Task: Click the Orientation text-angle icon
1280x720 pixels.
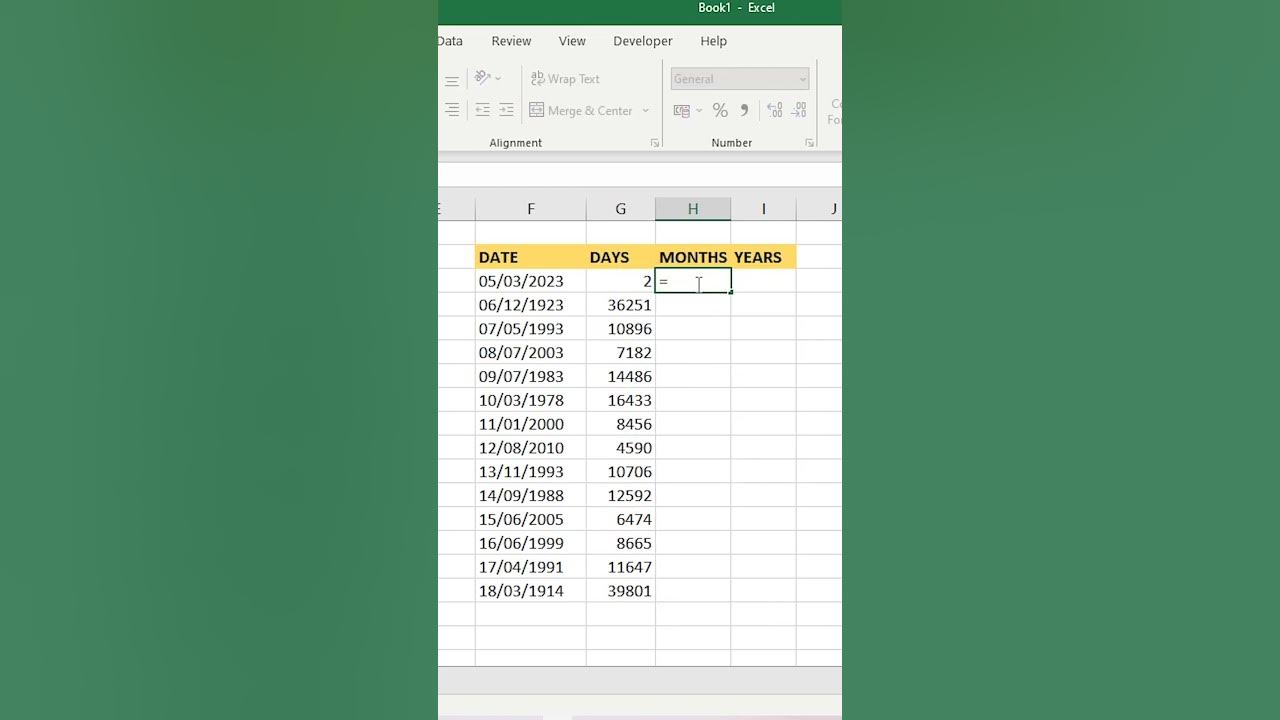Action: [x=482, y=78]
